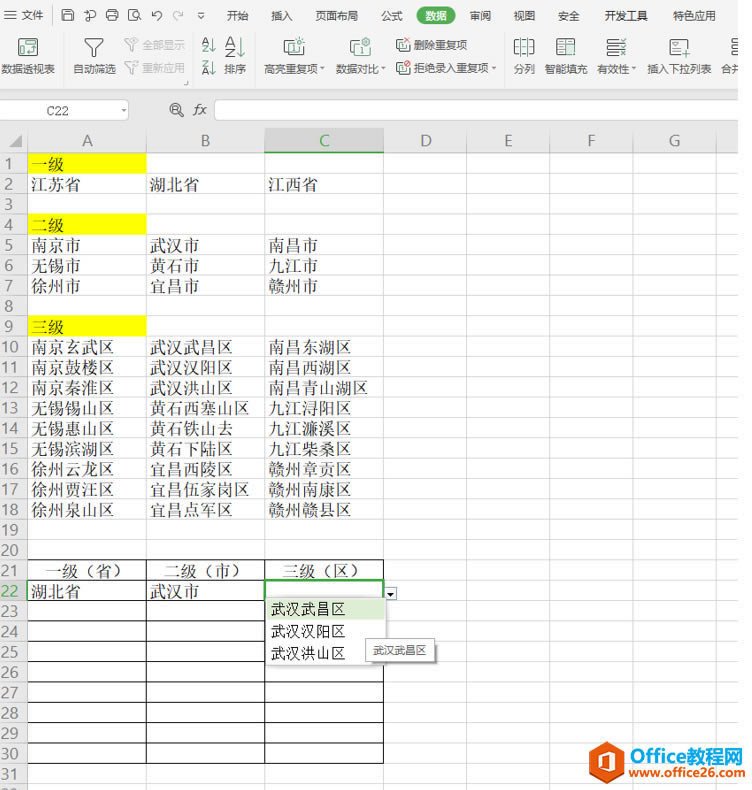Click the fx insert function icon
The width and height of the screenshot is (752, 790).
[200, 110]
